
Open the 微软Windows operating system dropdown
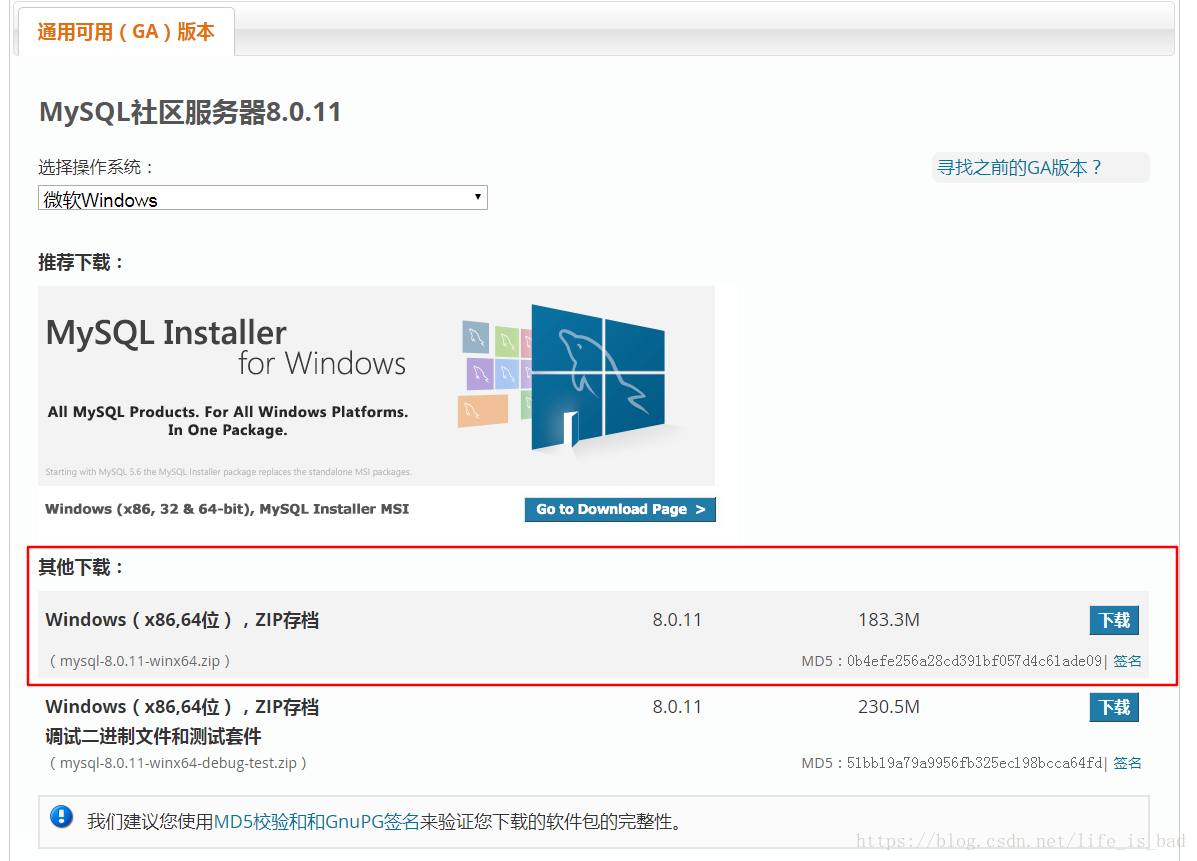[x=263, y=198]
